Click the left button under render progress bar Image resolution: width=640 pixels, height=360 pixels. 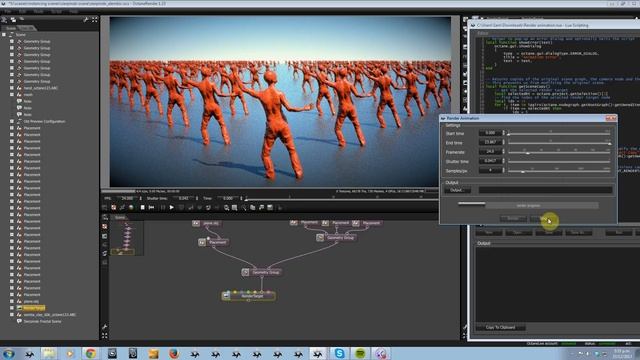[x=513, y=219]
